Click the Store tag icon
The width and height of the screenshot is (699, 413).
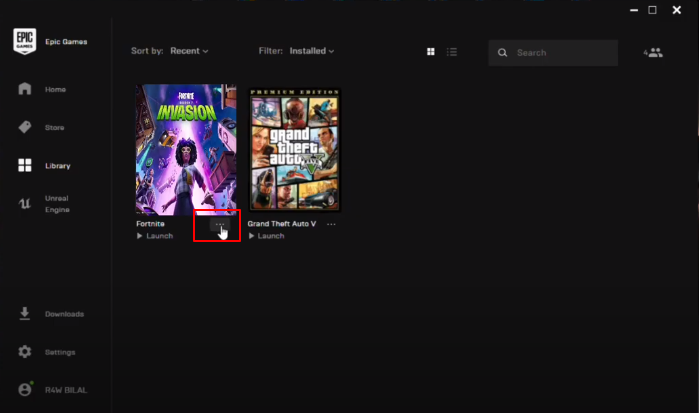(x=25, y=127)
